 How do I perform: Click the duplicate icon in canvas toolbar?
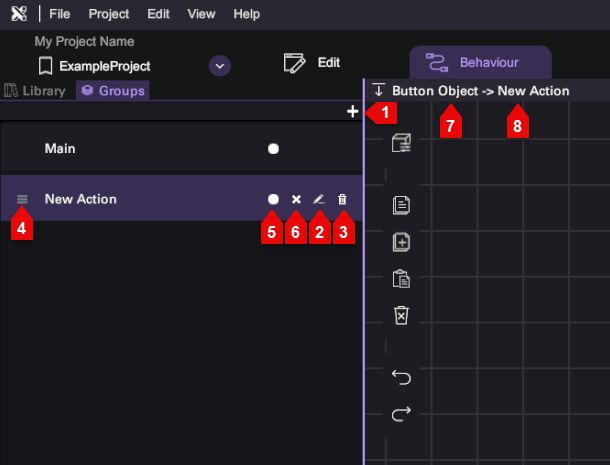click(401, 242)
